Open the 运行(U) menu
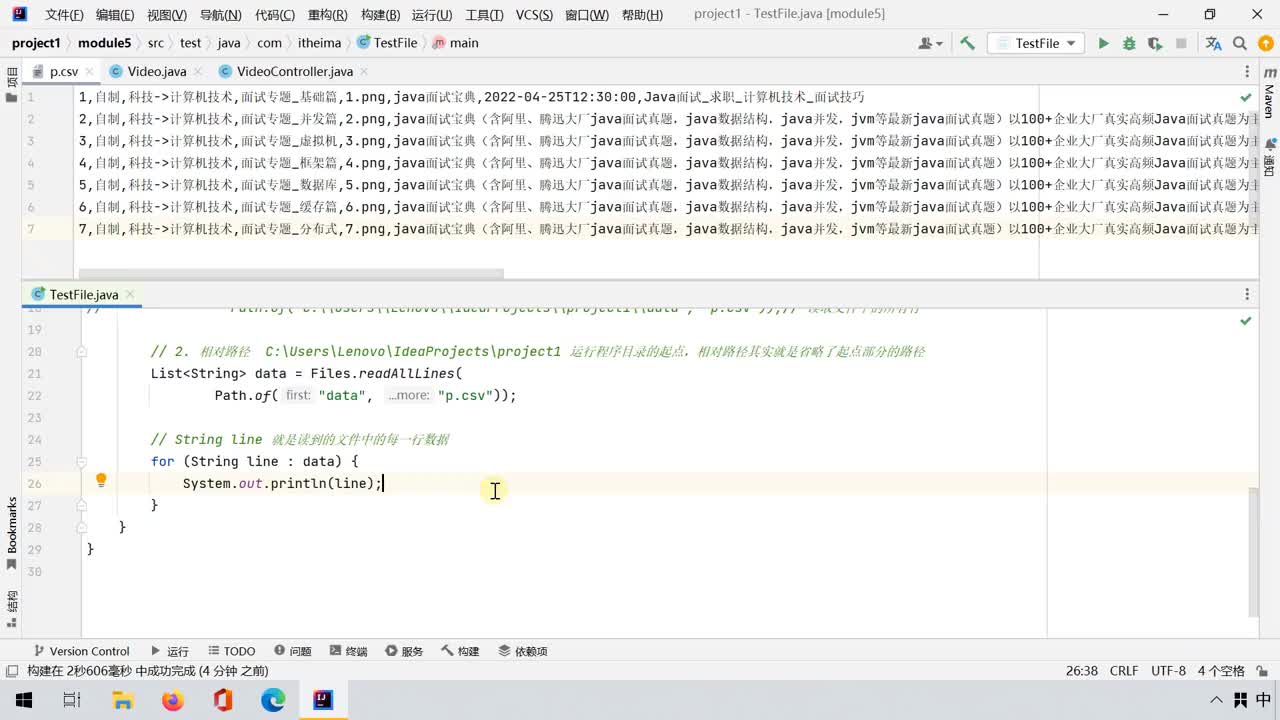The image size is (1280, 720). coord(433,15)
